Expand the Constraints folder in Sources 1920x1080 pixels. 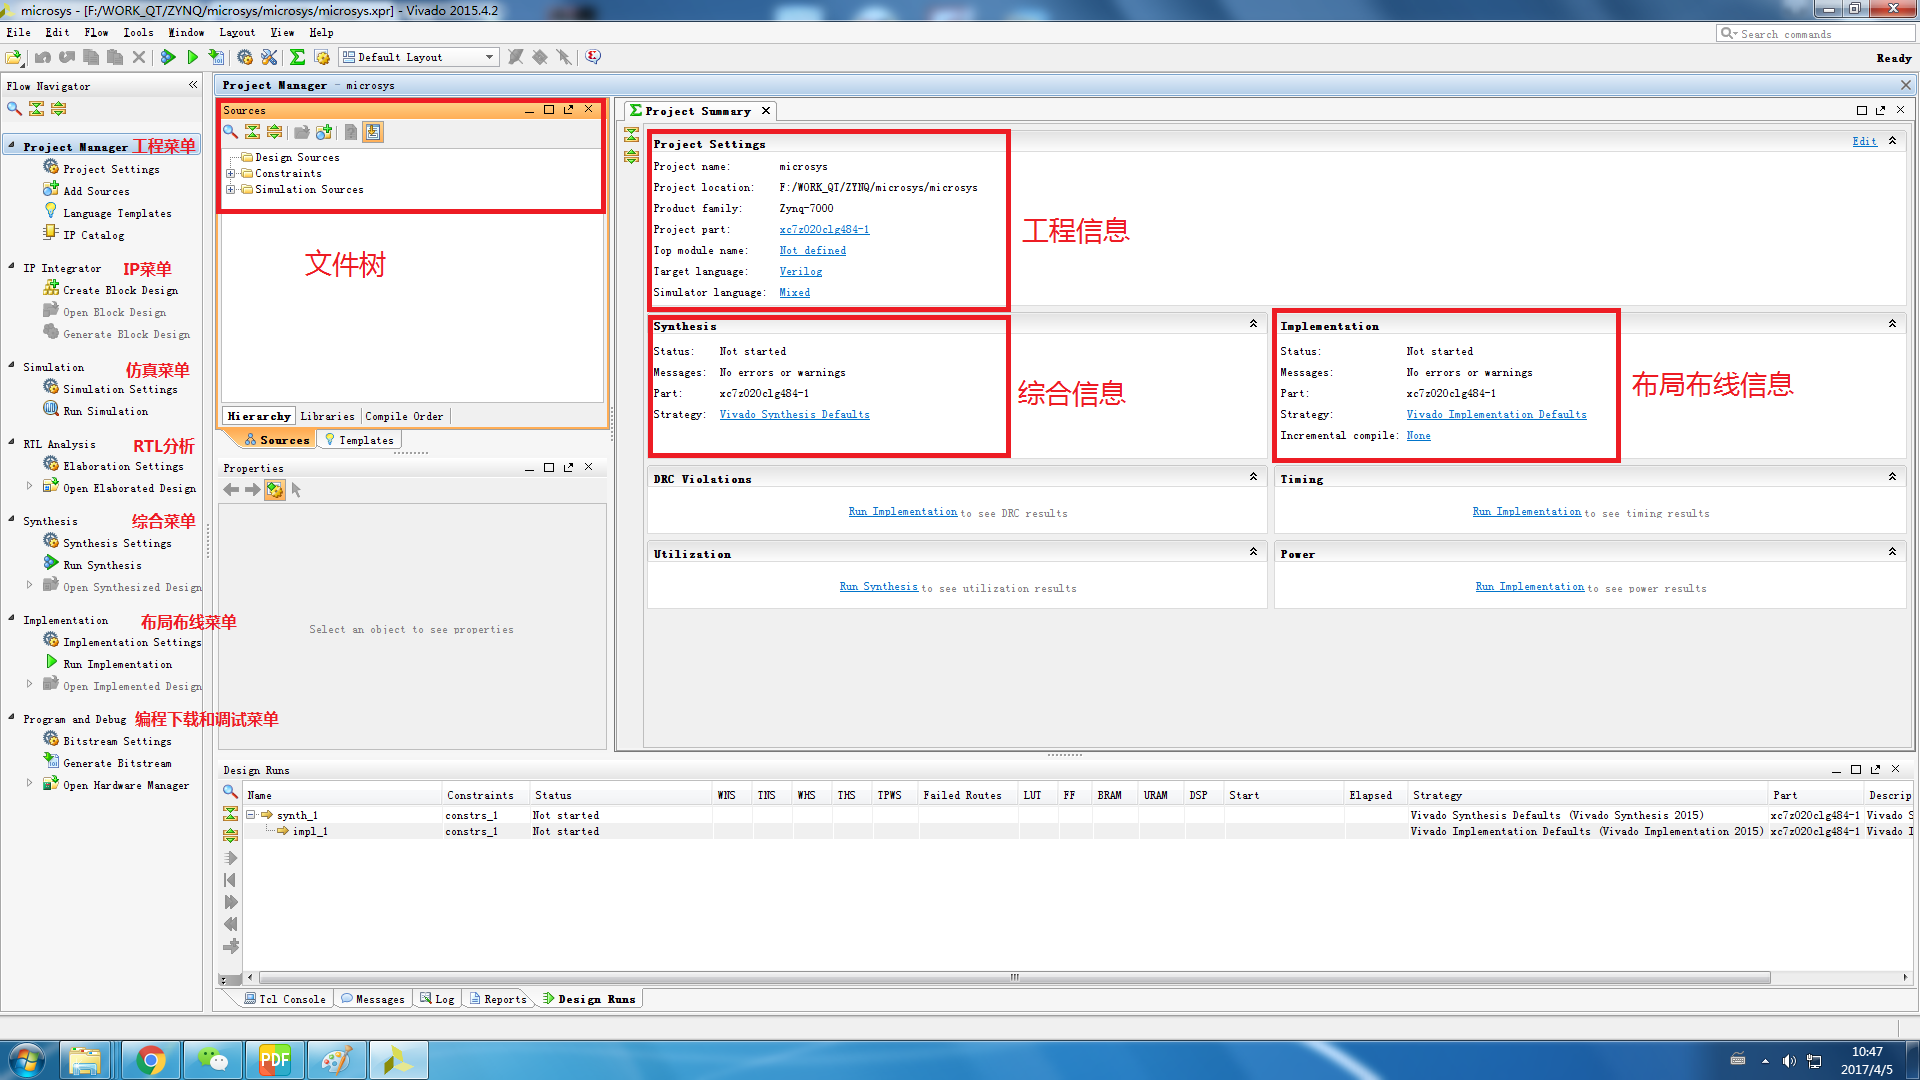230,174
